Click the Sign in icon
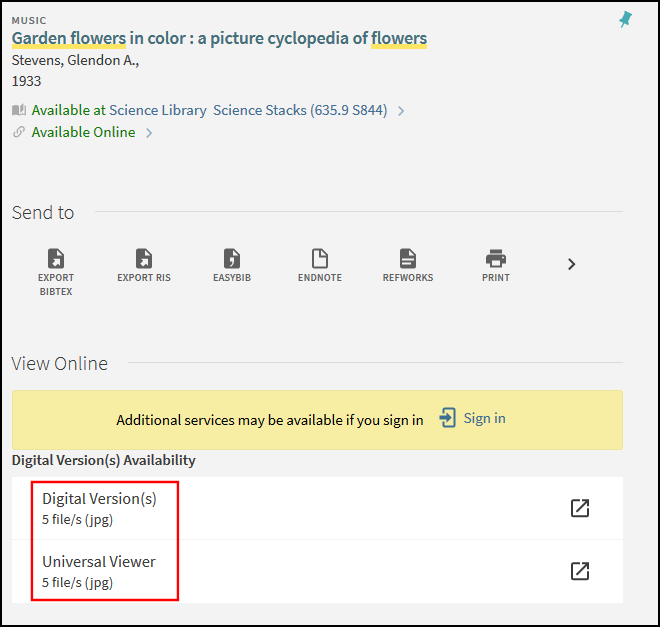The image size is (660, 627). click(x=448, y=419)
